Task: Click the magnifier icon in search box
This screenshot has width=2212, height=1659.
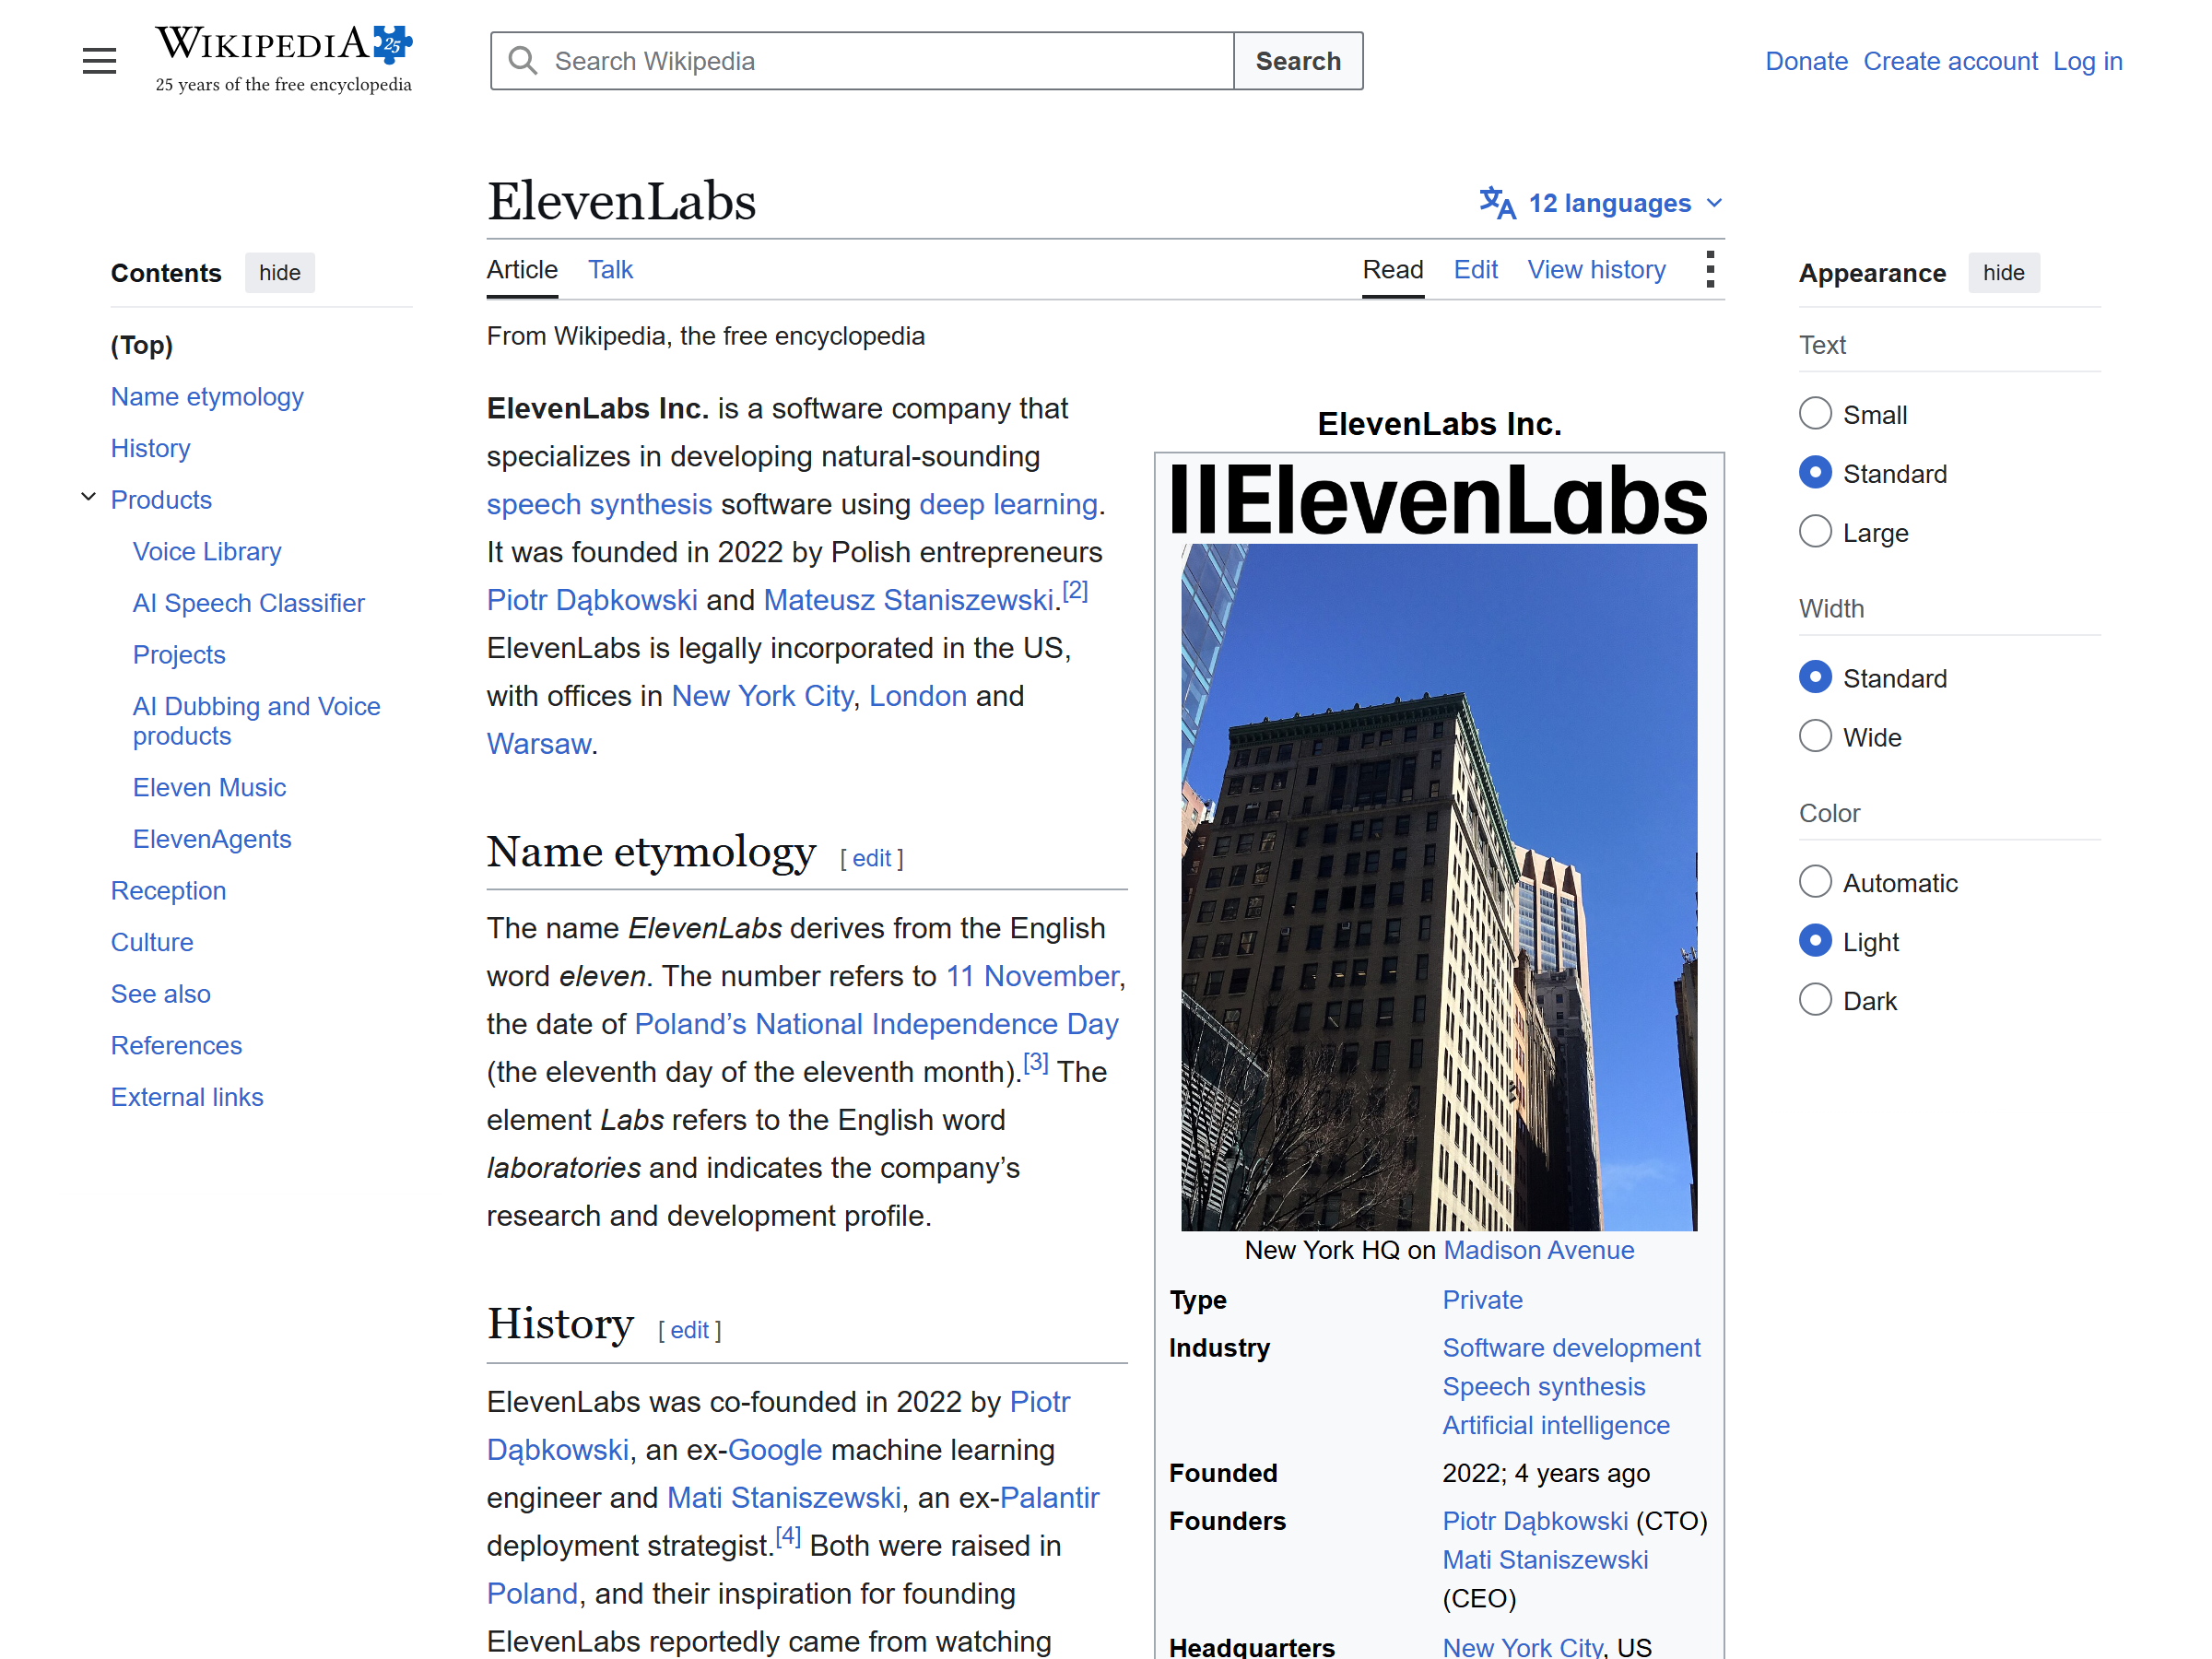Action: pyautogui.click(x=522, y=61)
